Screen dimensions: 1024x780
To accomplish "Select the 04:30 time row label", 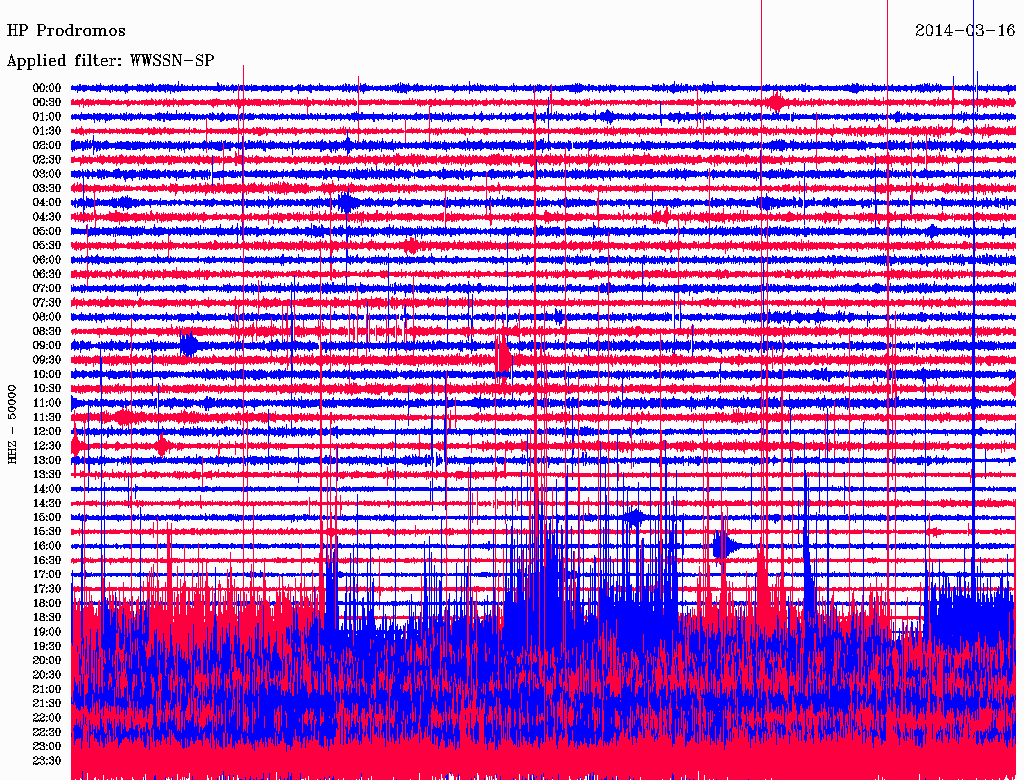I will [x=47, y=217].
